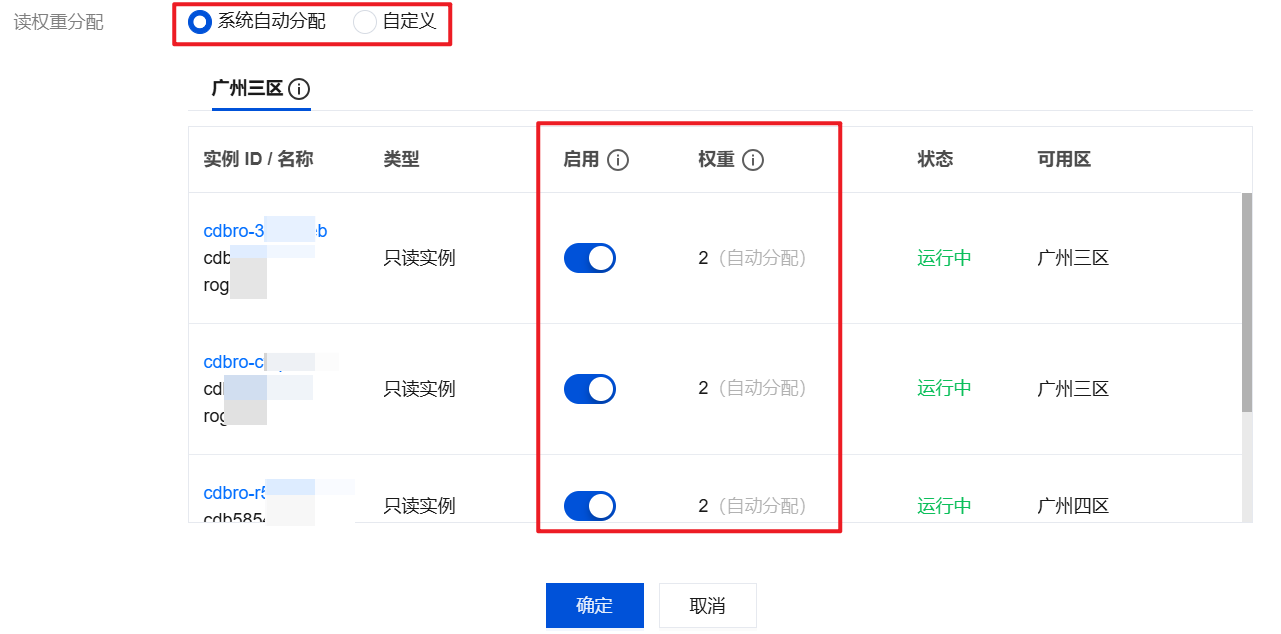This screenshot has height=634, width=1281.
Task: Click 实例 ID / 名称 column header
Action: [x=258, y=160]
